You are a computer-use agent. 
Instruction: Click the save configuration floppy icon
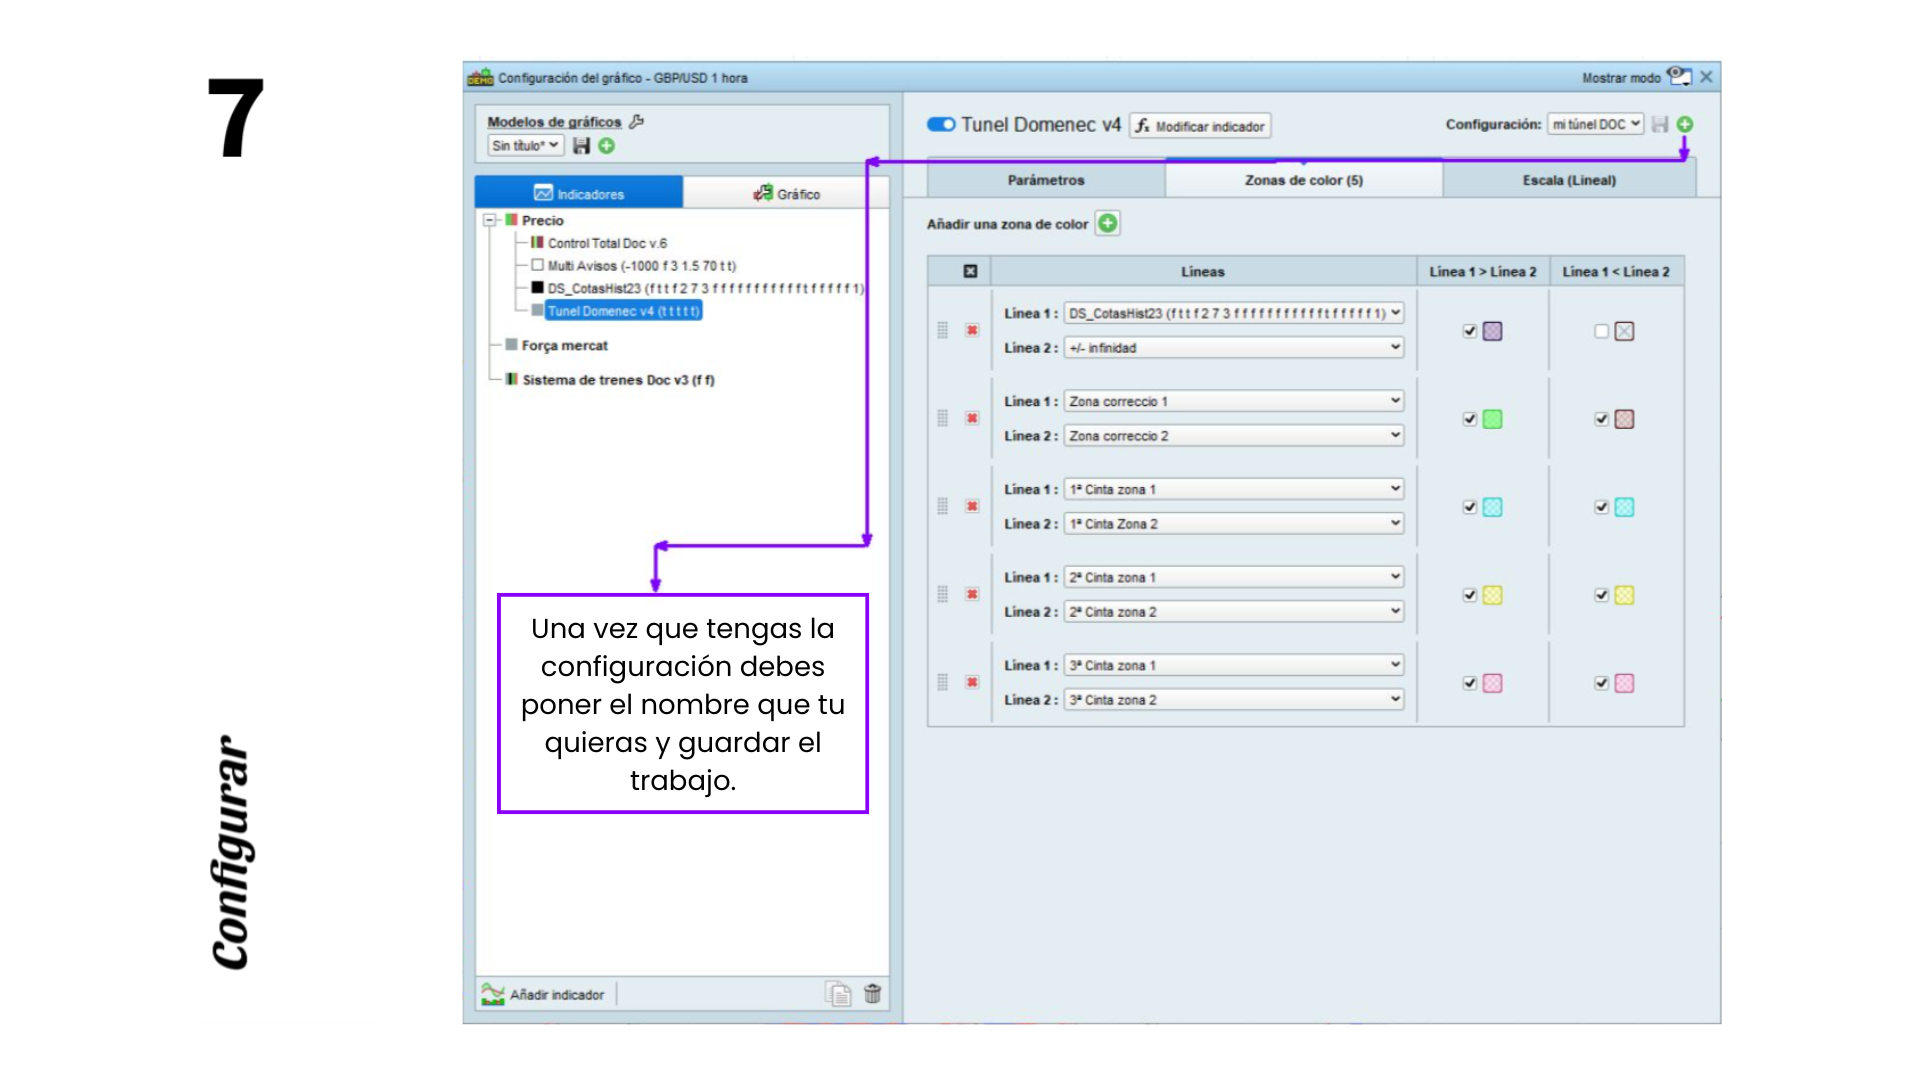coord(1660,124)
